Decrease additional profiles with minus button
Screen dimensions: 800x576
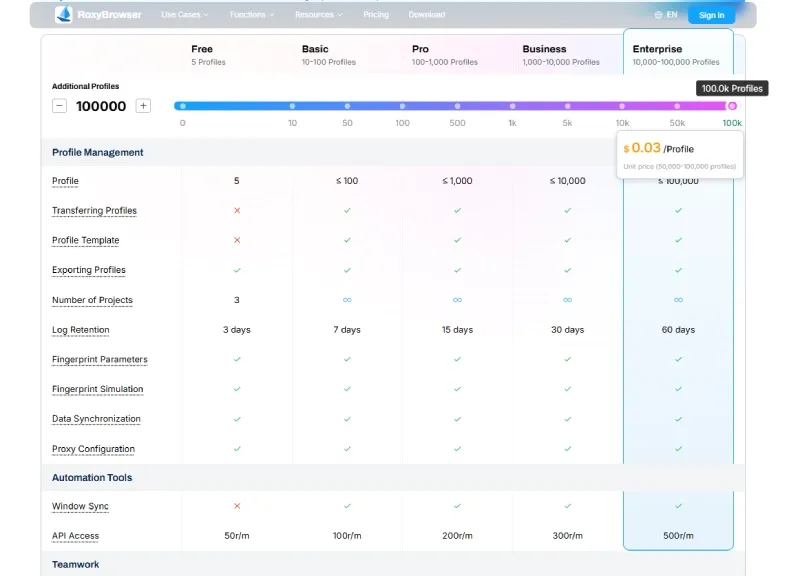click(x=60, y=106)
